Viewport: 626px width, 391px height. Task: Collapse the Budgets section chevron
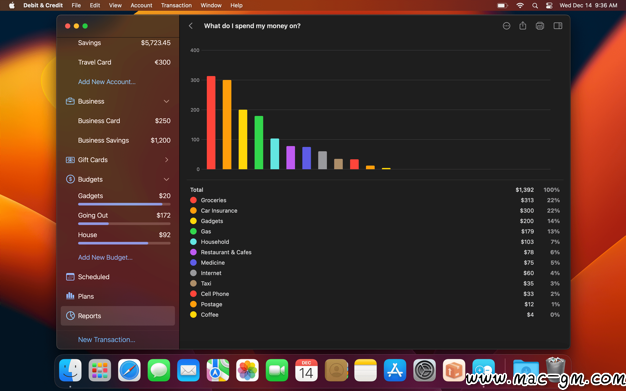tap(166, 179)
